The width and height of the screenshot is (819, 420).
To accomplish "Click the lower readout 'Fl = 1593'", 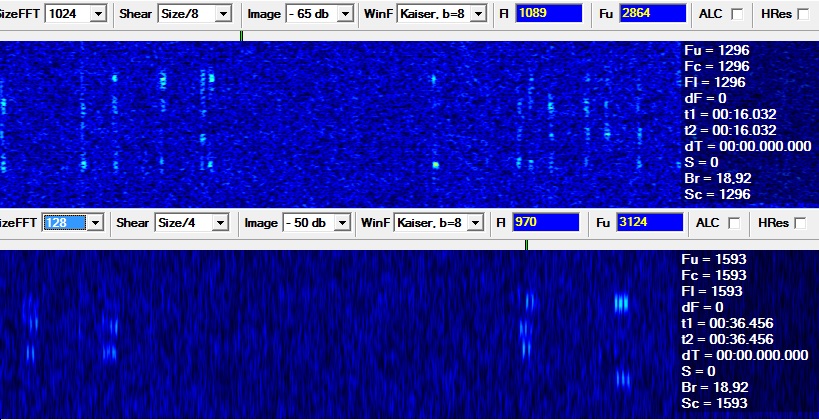I will click(x=712, y=291).
